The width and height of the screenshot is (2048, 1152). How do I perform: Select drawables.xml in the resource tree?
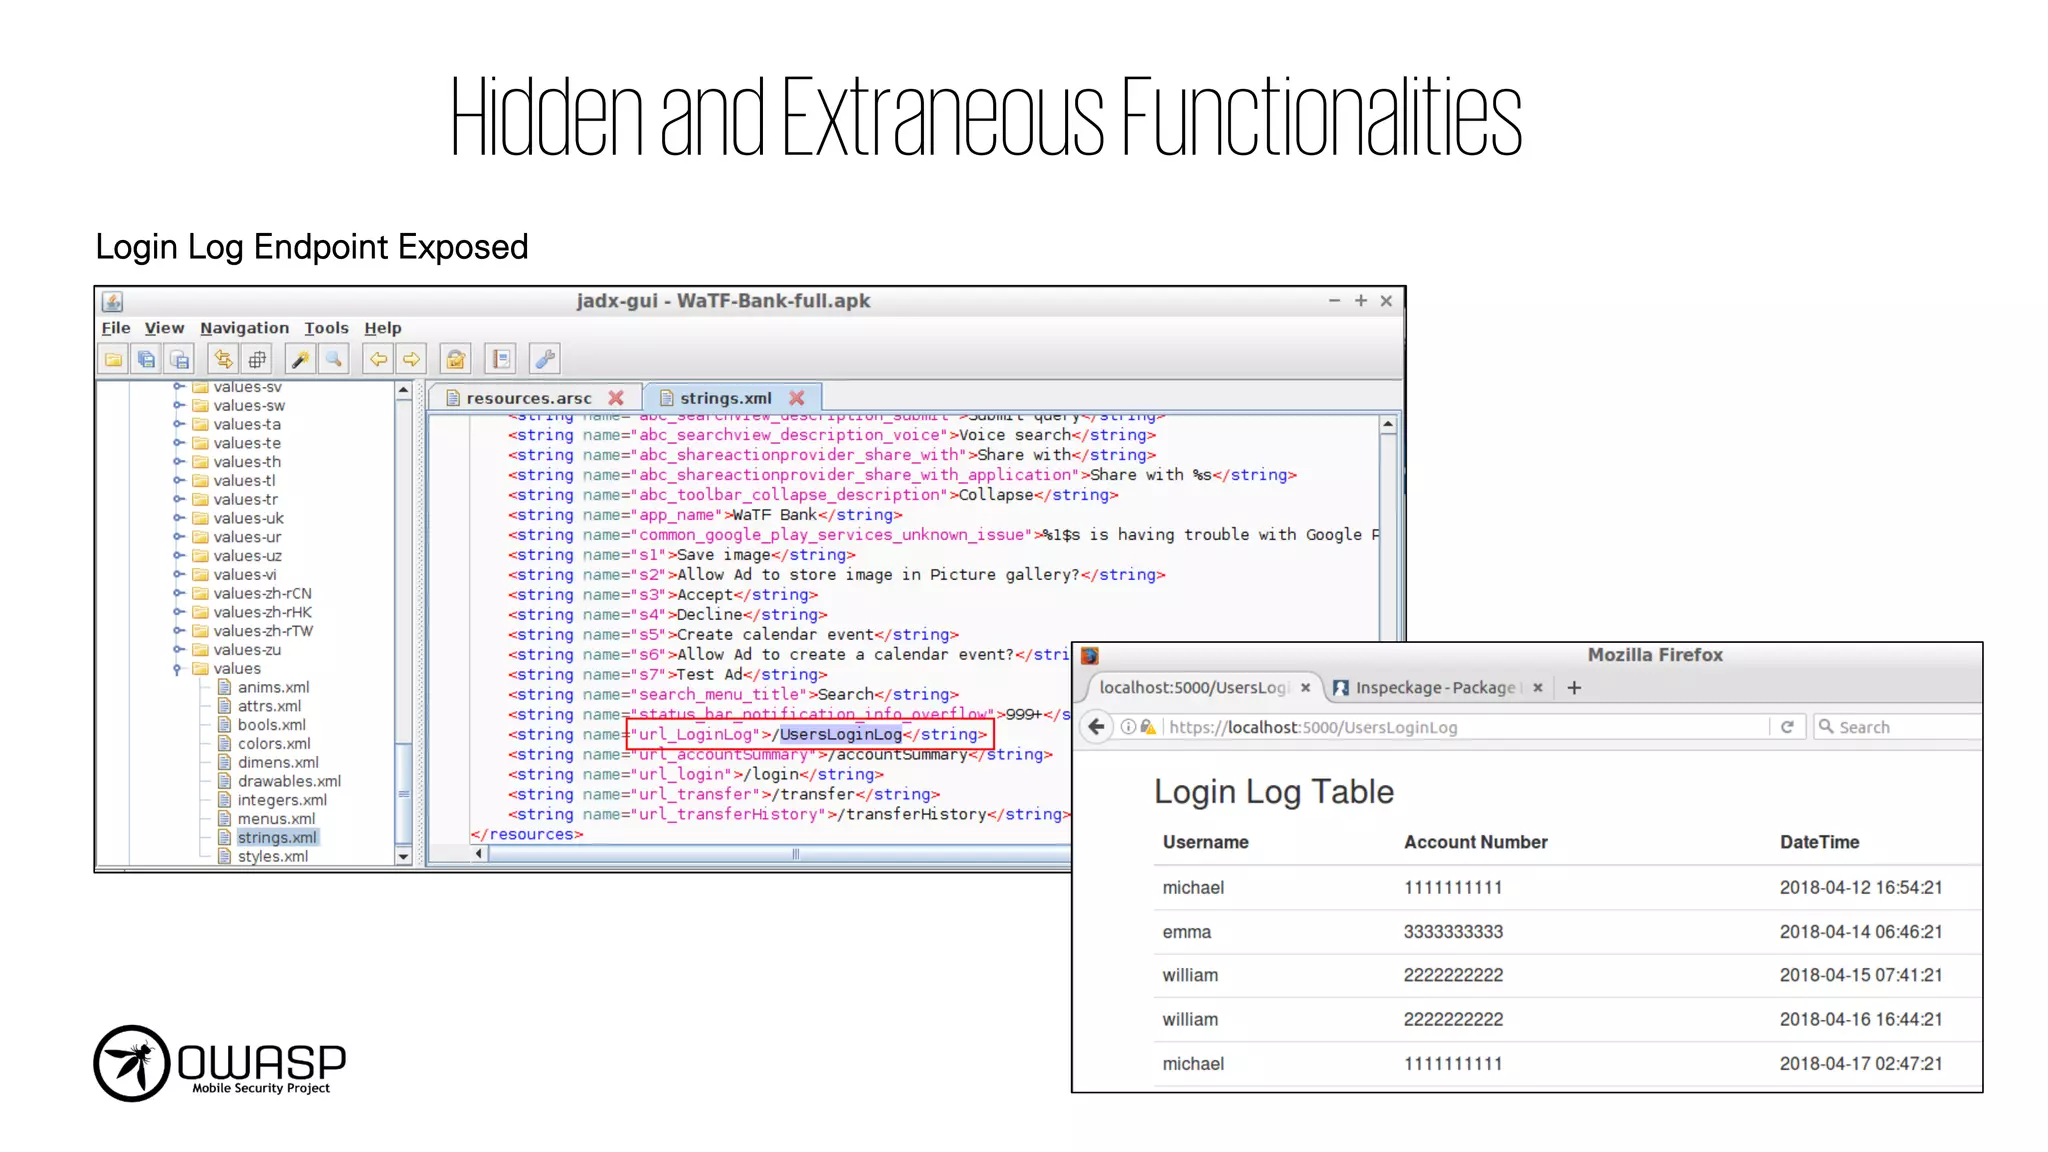[x=289, y=781]
